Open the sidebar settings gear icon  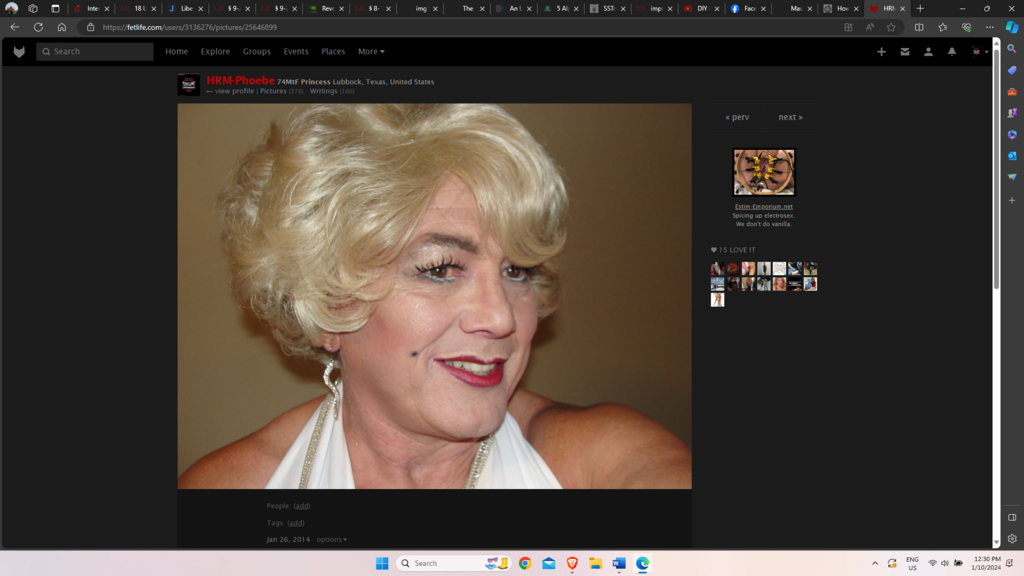pyautogui.click(x=1012, y=539)
